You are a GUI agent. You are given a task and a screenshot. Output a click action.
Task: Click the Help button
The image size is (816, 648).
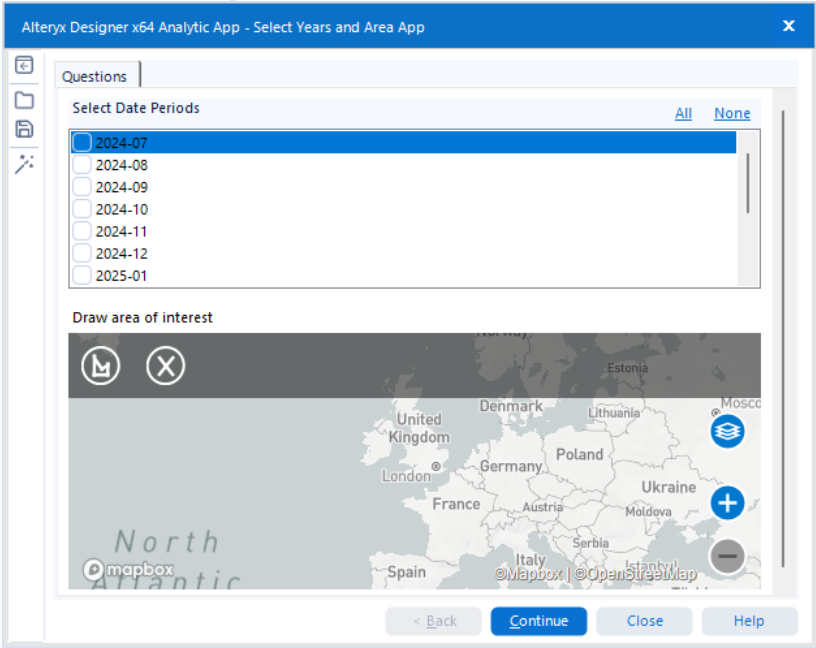749,621
